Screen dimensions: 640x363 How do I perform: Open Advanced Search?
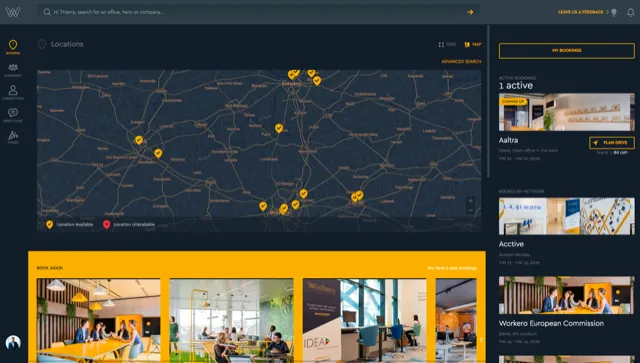point(461,62)
